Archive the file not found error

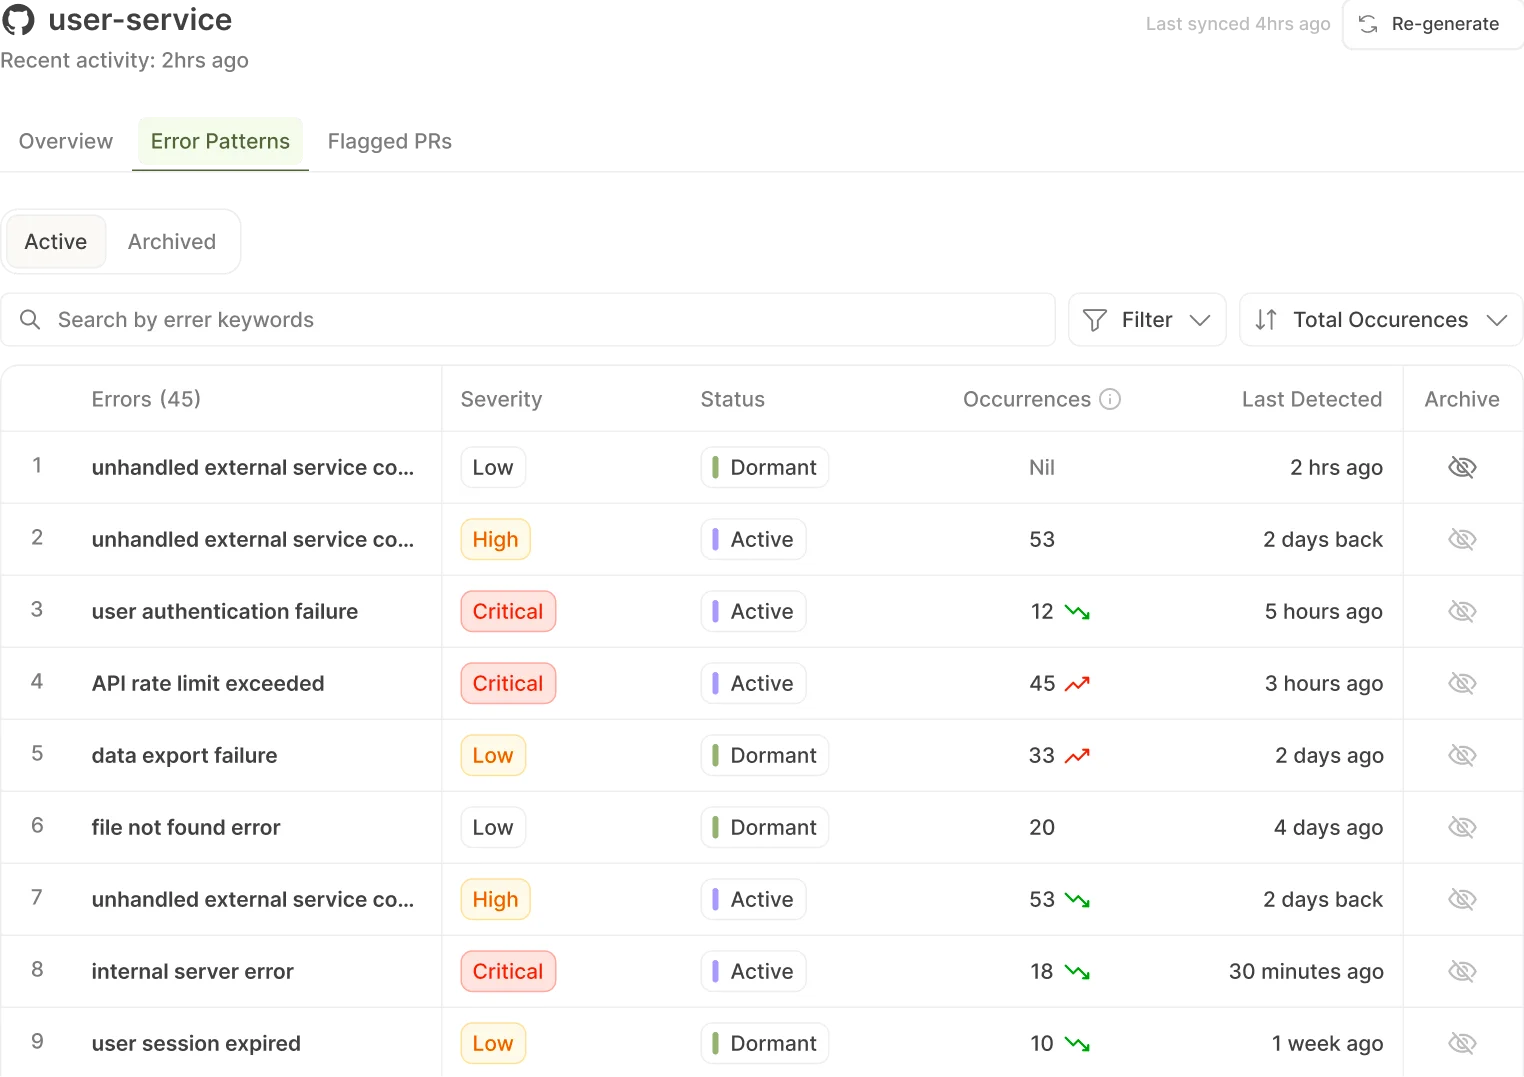point(1462,827)
